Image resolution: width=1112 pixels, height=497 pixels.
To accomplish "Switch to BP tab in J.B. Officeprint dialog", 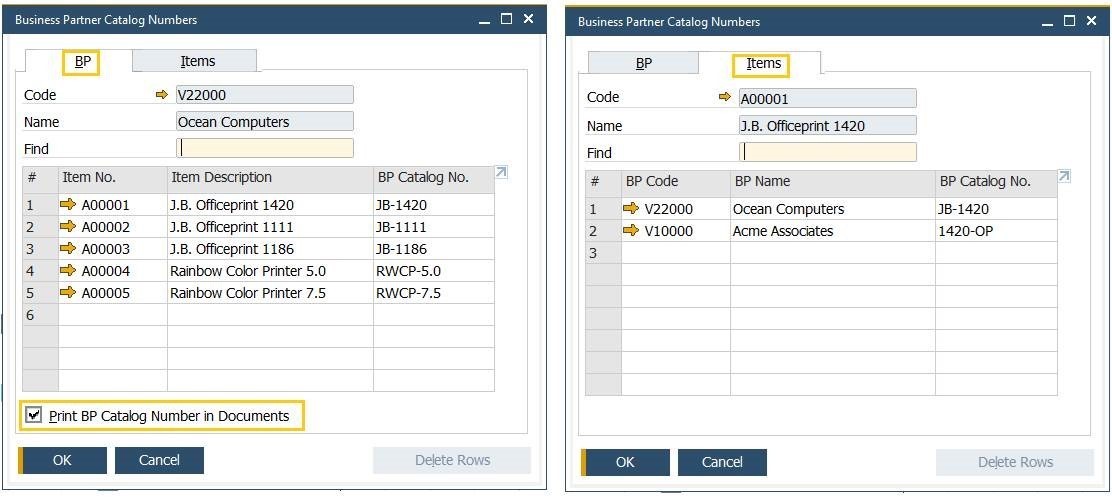I will [x=644, y=63].
